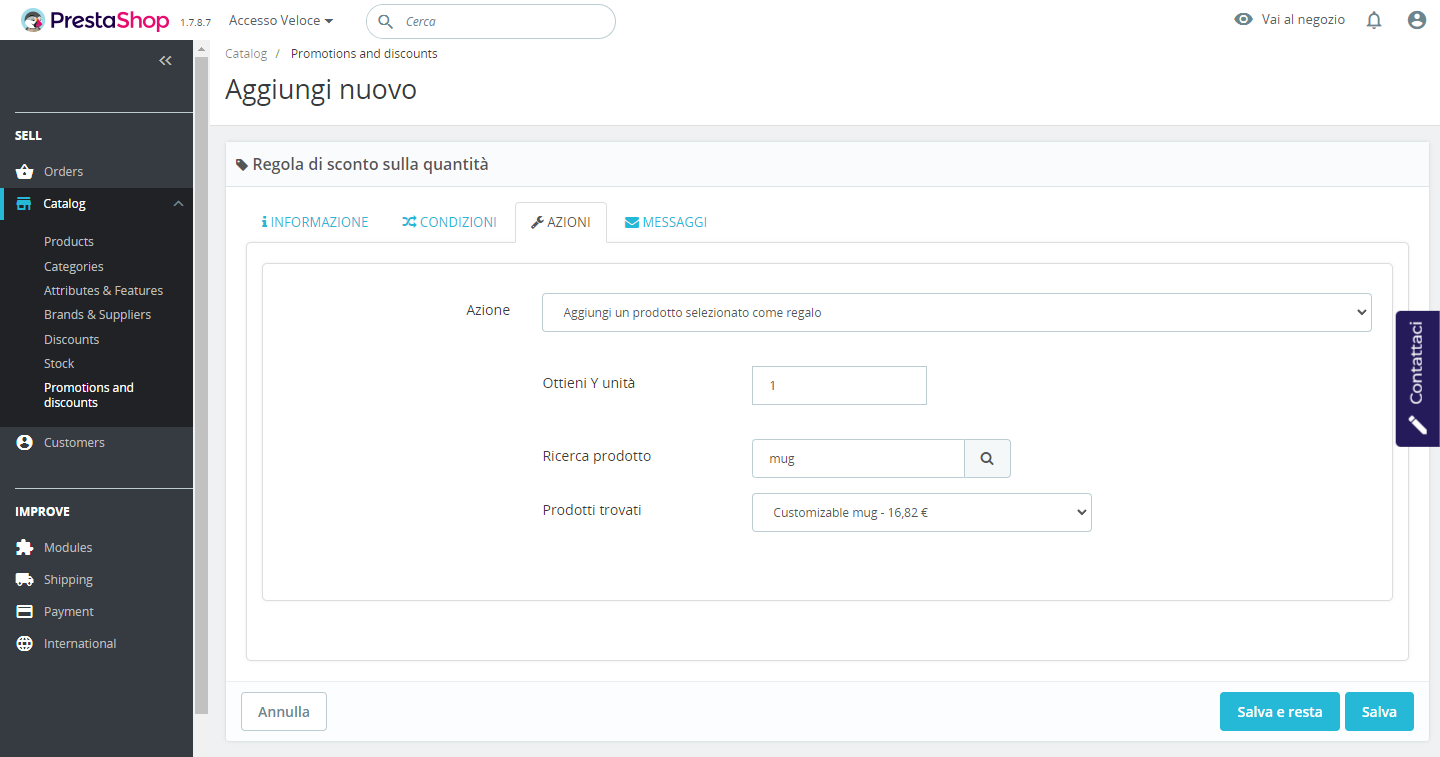The width and height of the screenshot is (1440, 757).
Task: Collapse the sidebar with the double chevron
Action: (166, 61)
